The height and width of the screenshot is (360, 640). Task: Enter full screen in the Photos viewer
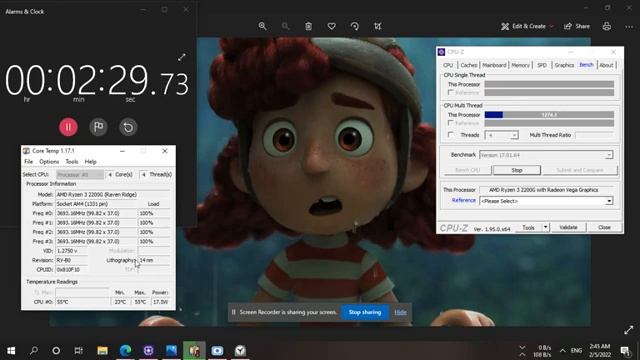pos(629,330)
